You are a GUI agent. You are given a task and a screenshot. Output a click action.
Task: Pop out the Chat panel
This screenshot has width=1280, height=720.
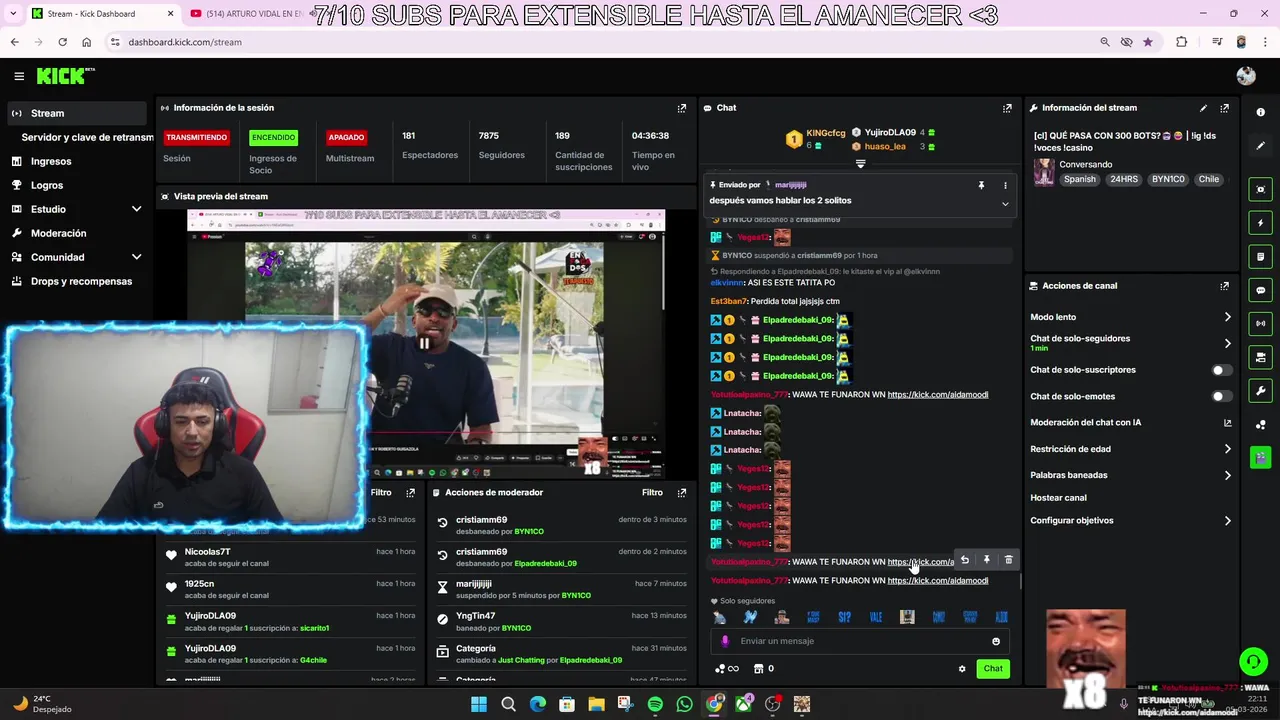1007,108
